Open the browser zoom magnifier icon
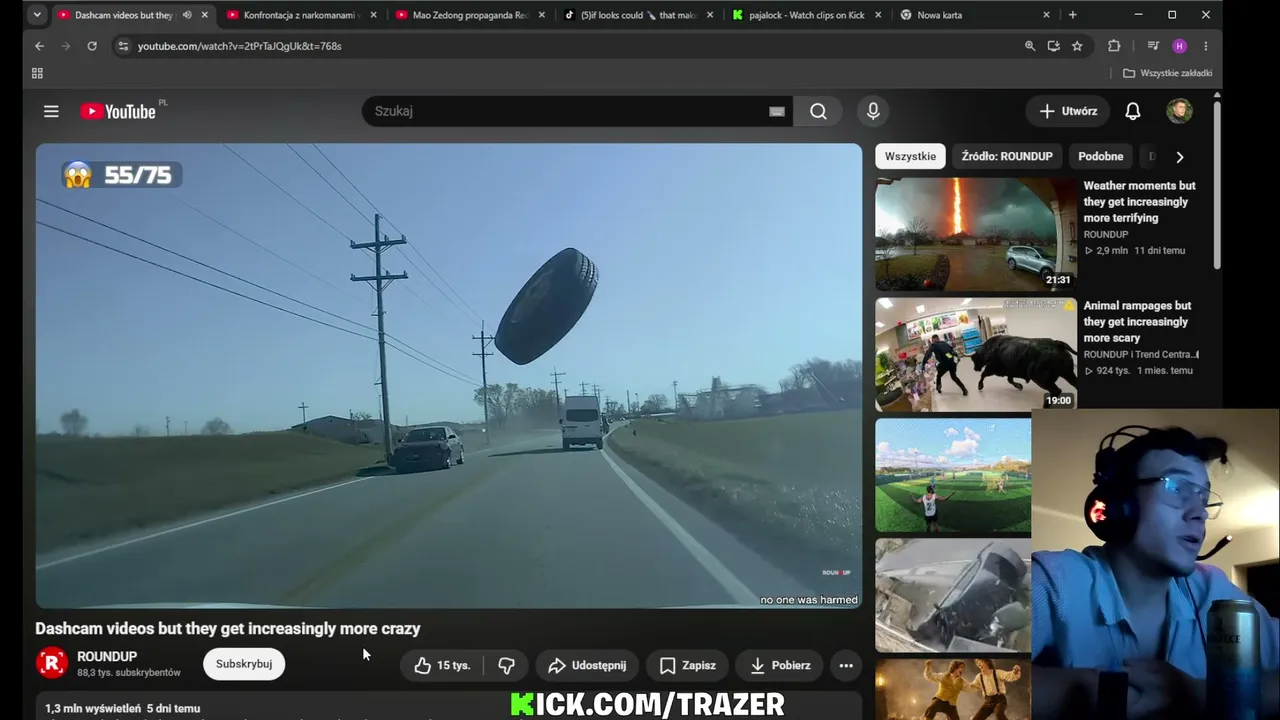Screen dimensions: 1280x720 click(1030, 46)
